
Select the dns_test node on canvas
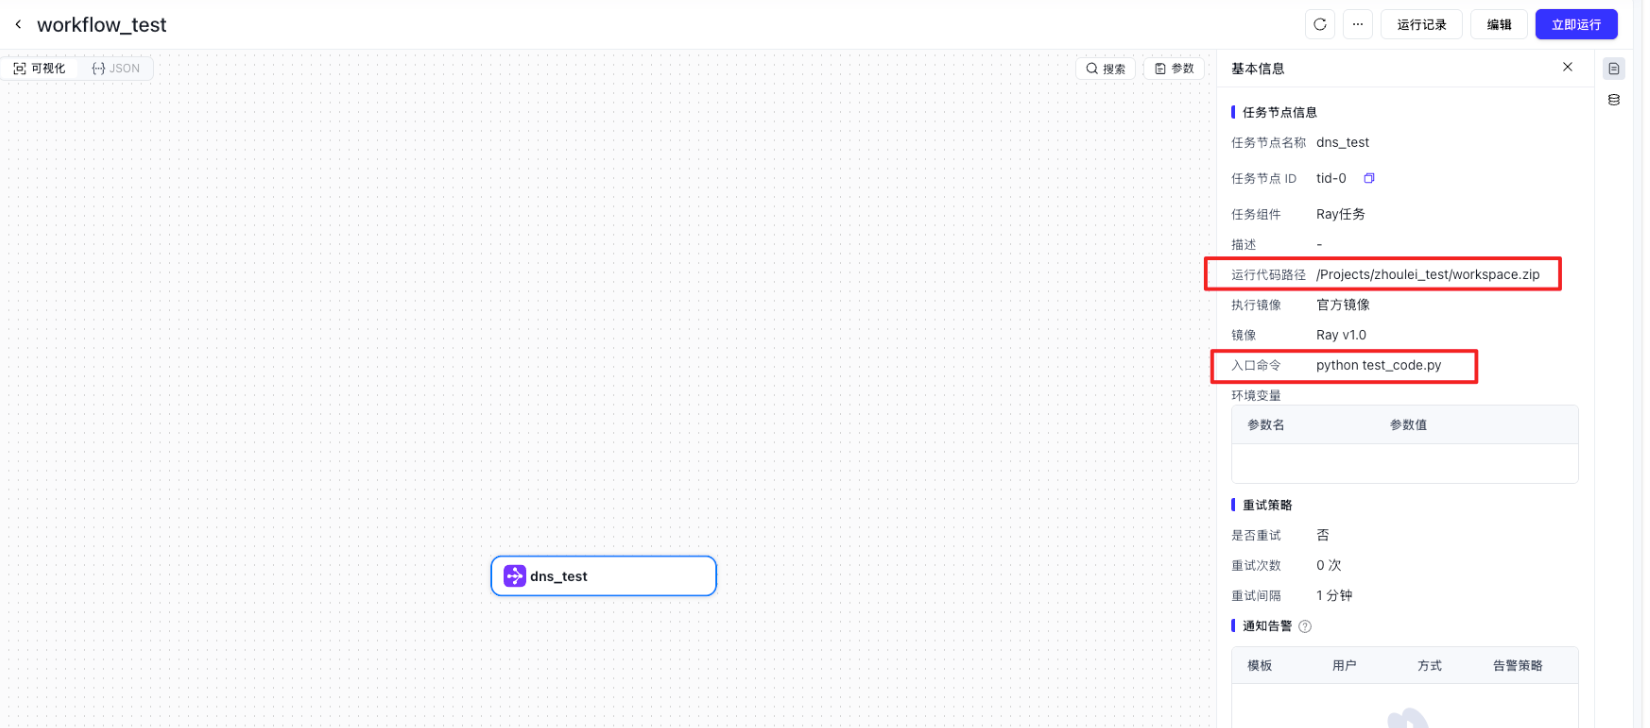pos(604,576)
